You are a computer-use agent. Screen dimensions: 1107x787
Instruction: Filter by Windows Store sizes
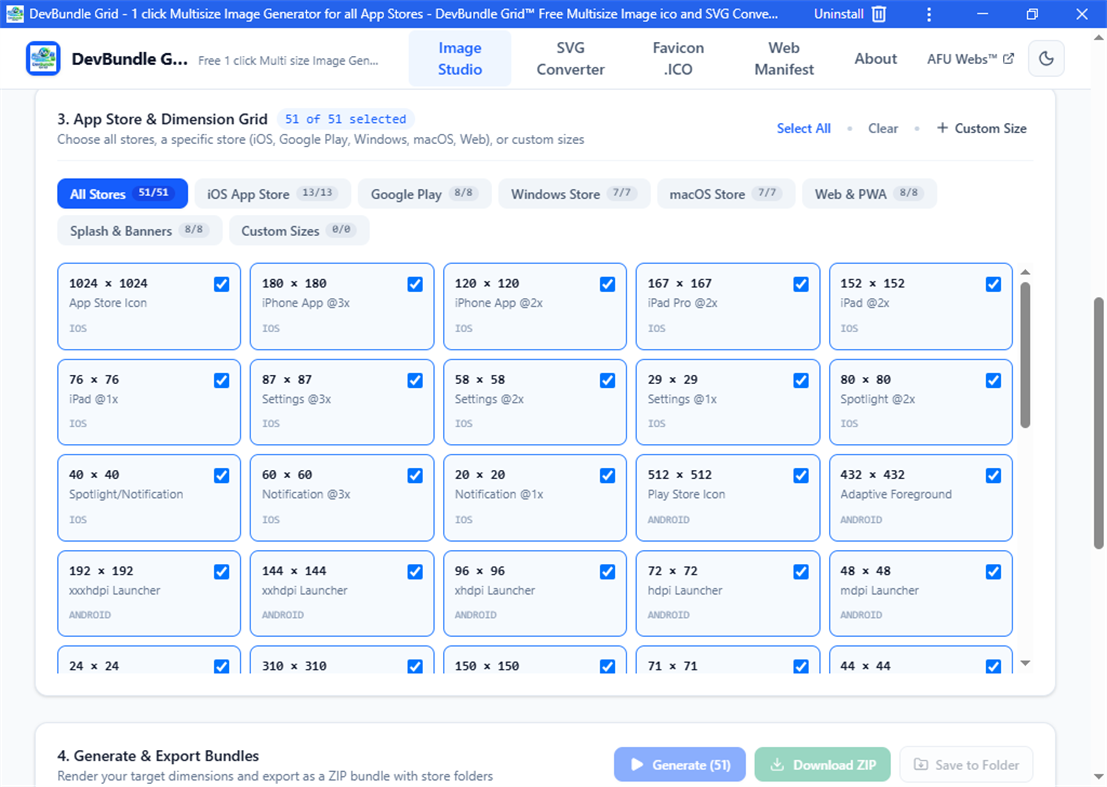574,193
